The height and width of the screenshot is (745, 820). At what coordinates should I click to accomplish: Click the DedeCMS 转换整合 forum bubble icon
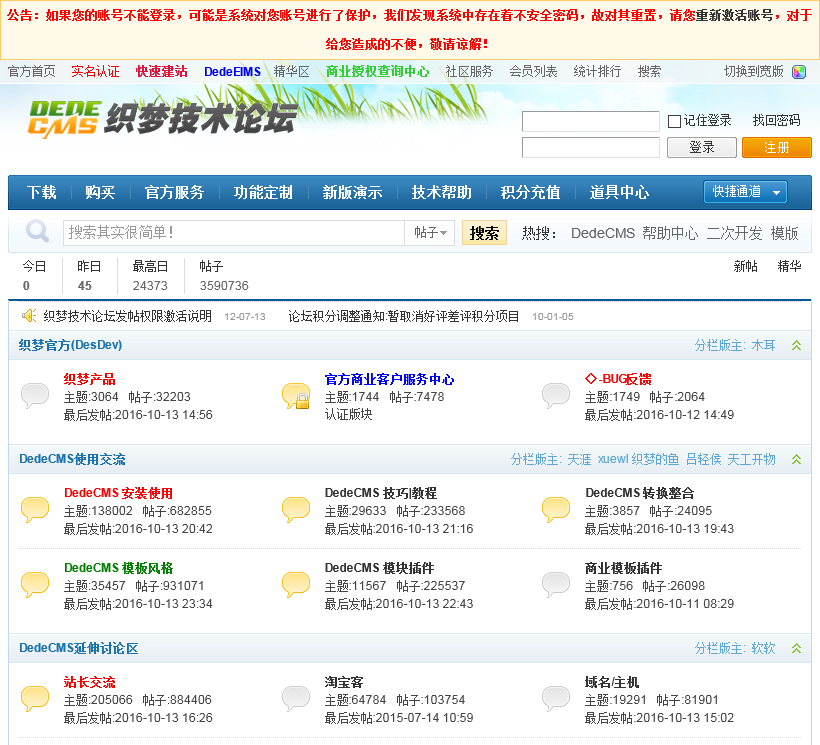[x=556, y=510]
